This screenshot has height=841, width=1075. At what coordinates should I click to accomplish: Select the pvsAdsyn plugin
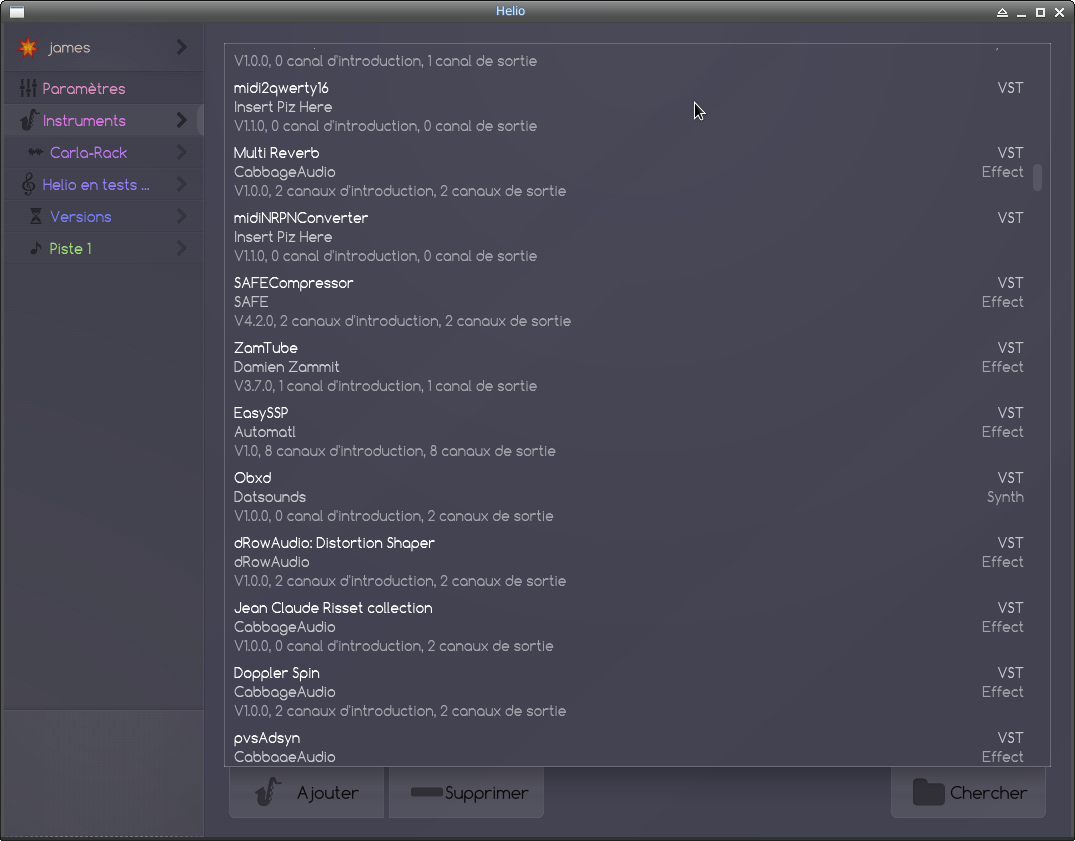click(x=629, y=746)
